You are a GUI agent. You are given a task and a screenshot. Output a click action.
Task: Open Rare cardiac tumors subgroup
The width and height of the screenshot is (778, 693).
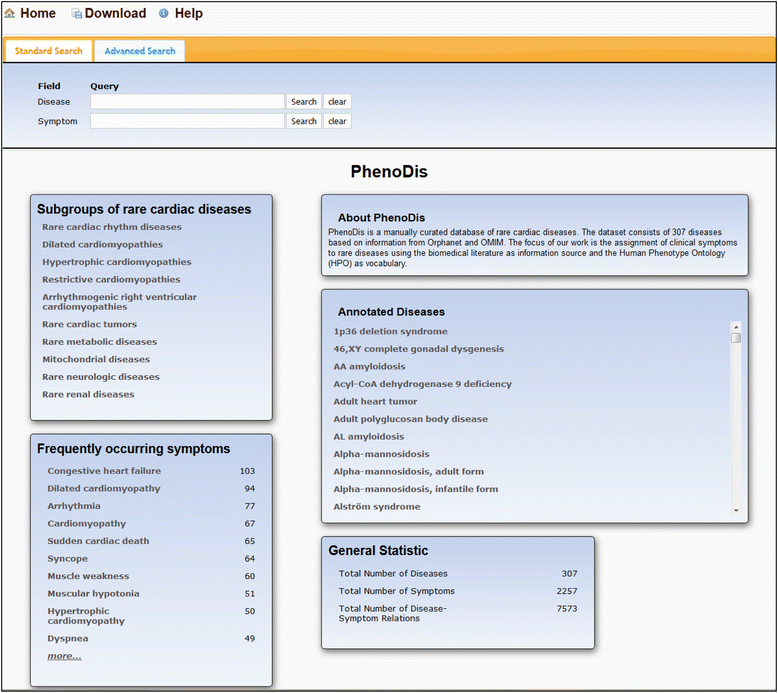pyautogui.click(x=89, y=324)
